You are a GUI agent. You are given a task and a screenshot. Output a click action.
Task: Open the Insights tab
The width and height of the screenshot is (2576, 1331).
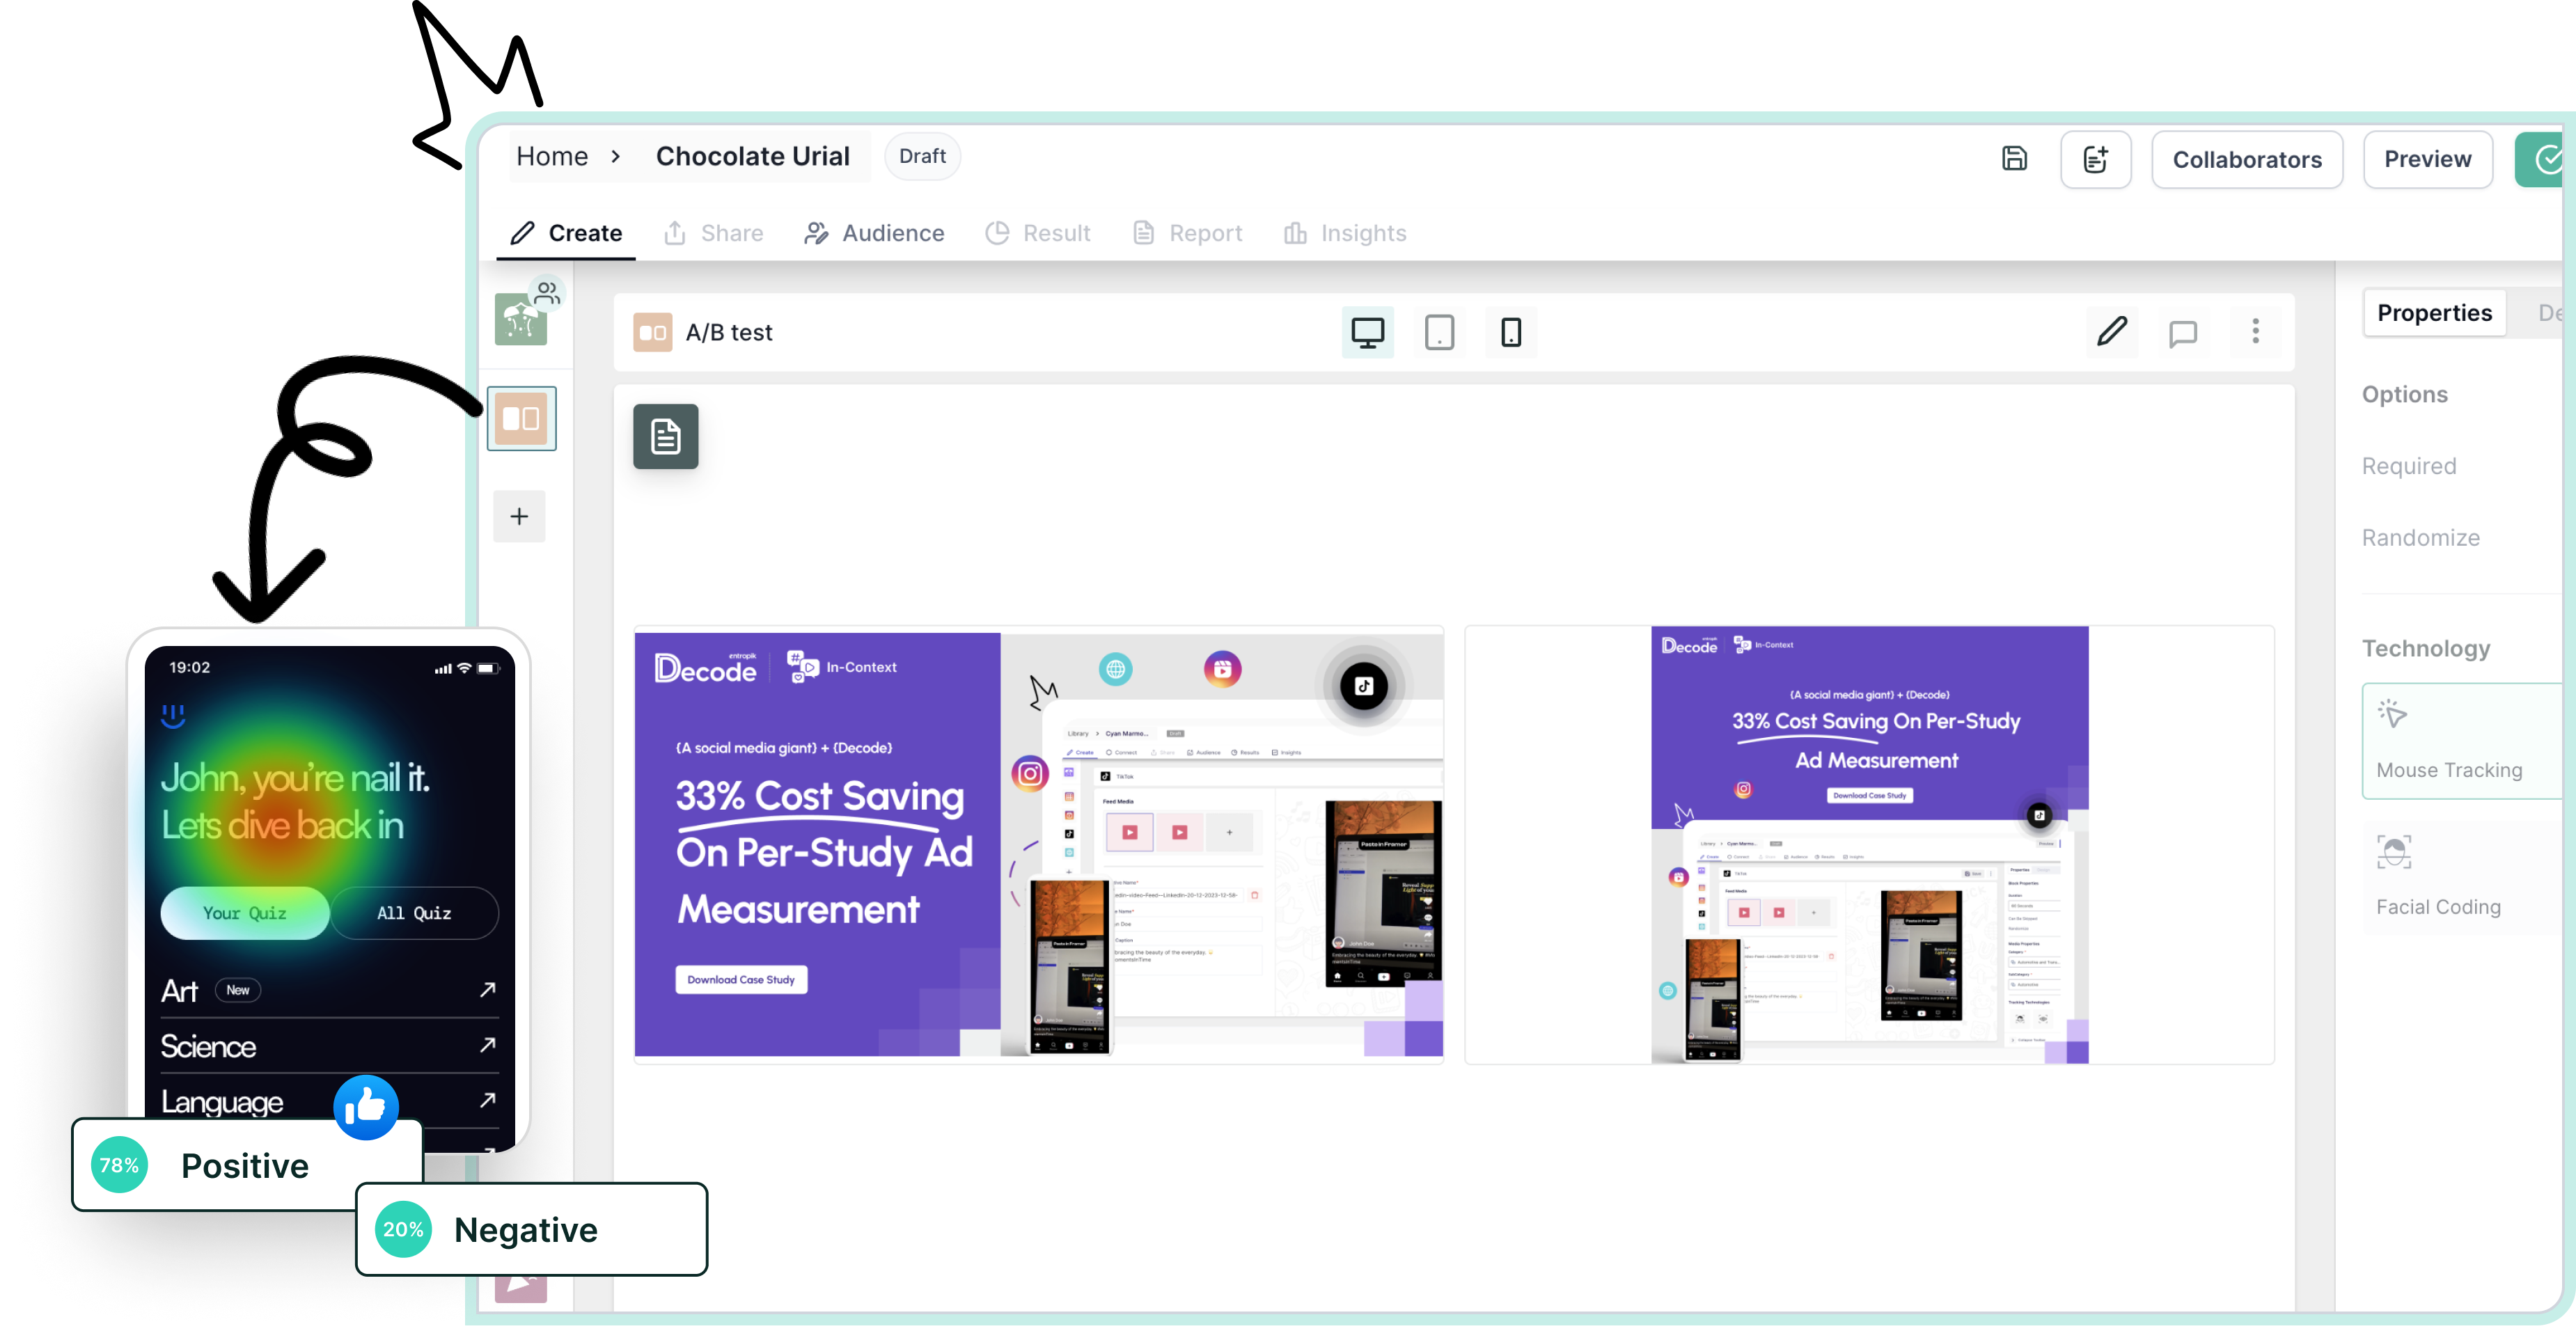1345,233
